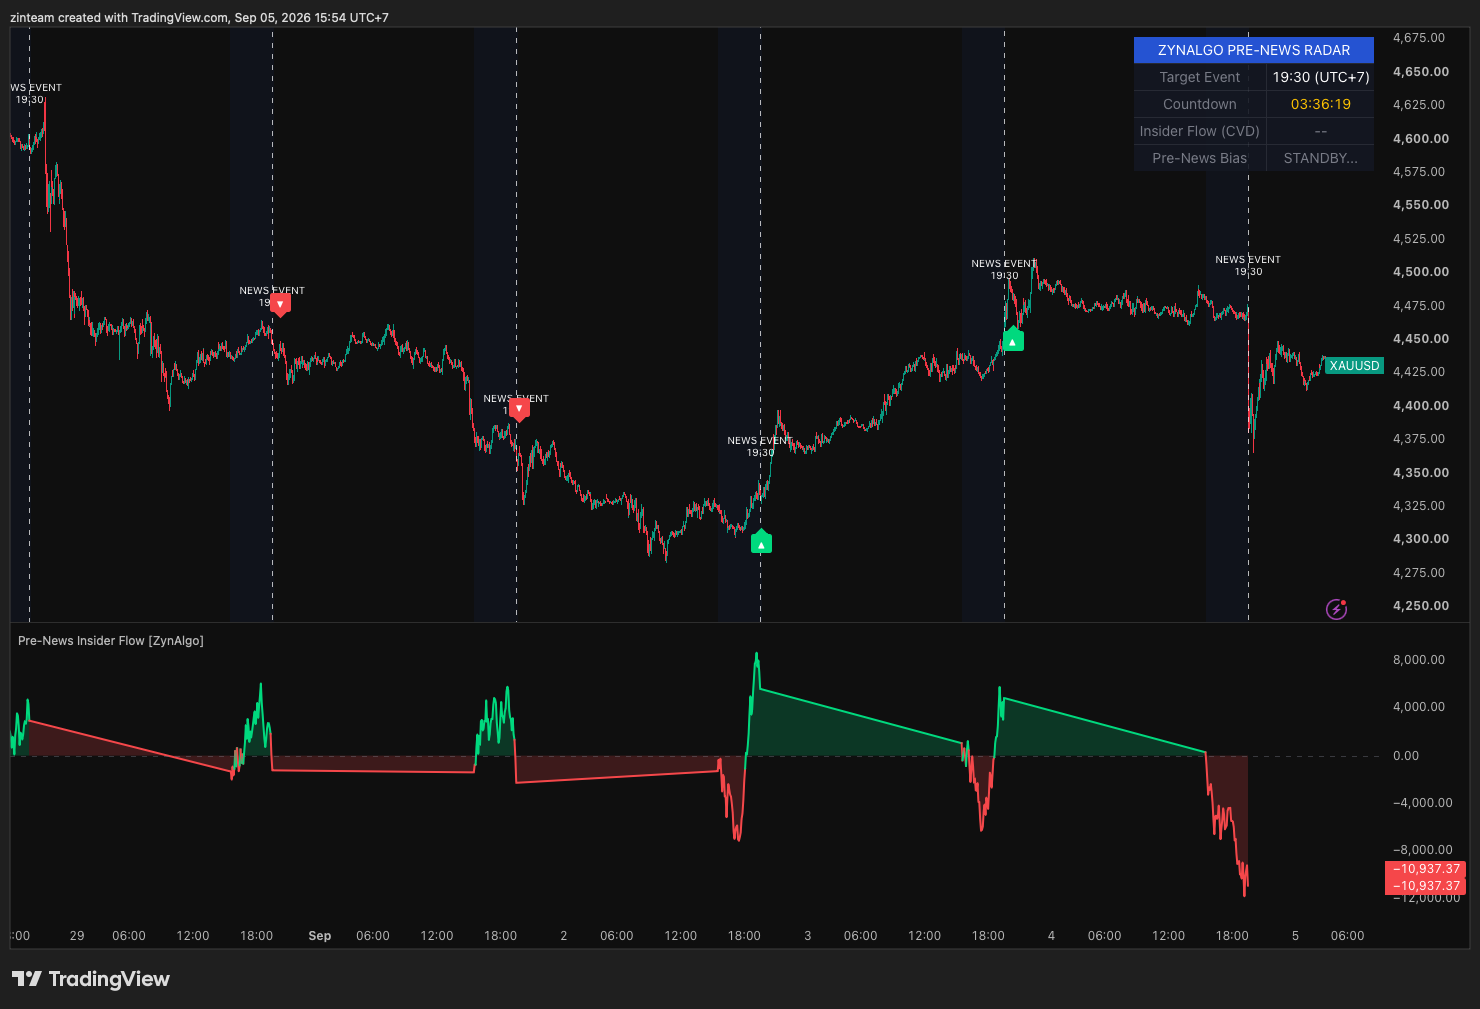This screenshot has width=1480, height=1009.
Task: Click the 03:36:19 countdown value
Action: point(1320,104)
